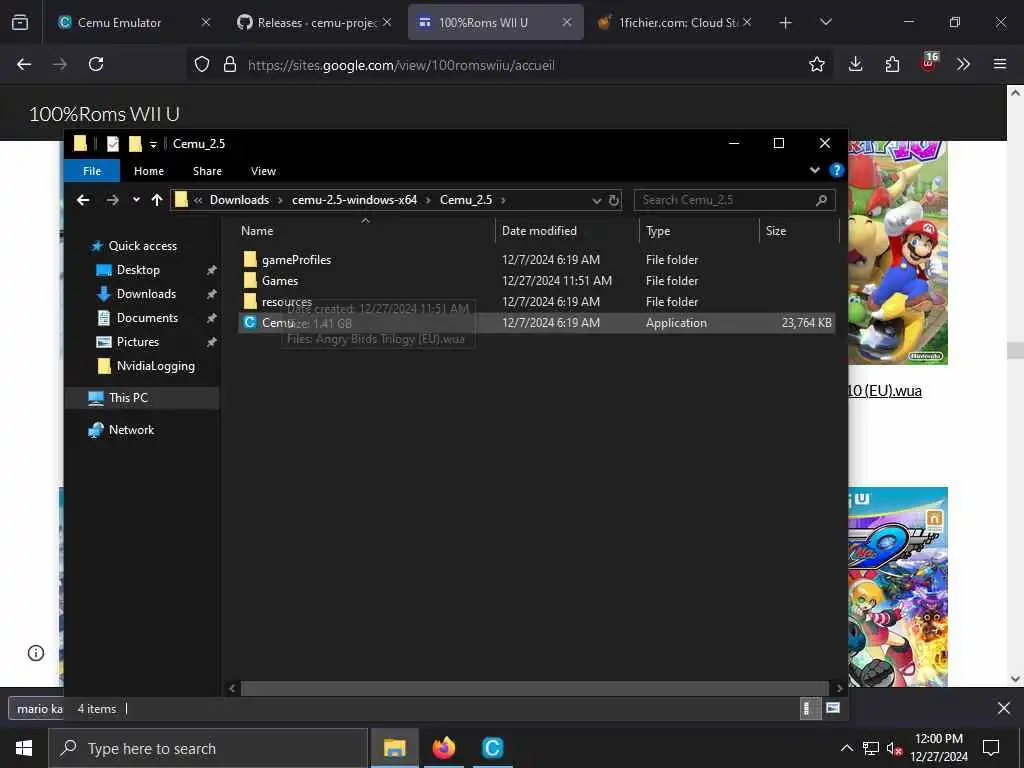
Task: Open a new Firefox tab
Action: (x=786, y=23)
